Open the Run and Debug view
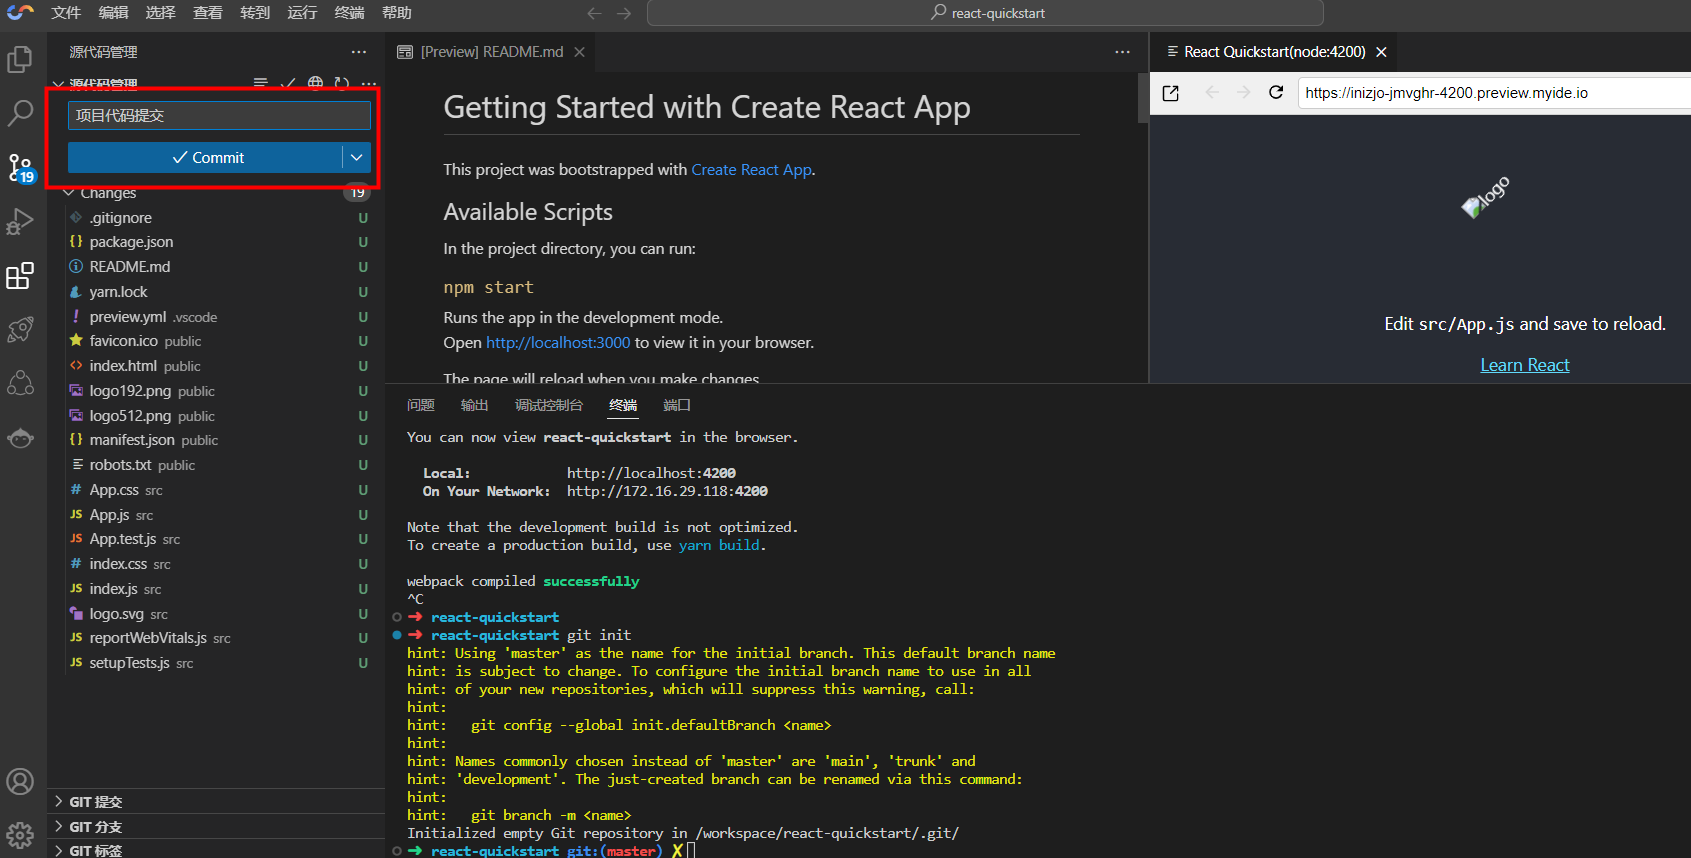Image resolution: width=1691 pixels, height=858 pixels. [20, 221]
